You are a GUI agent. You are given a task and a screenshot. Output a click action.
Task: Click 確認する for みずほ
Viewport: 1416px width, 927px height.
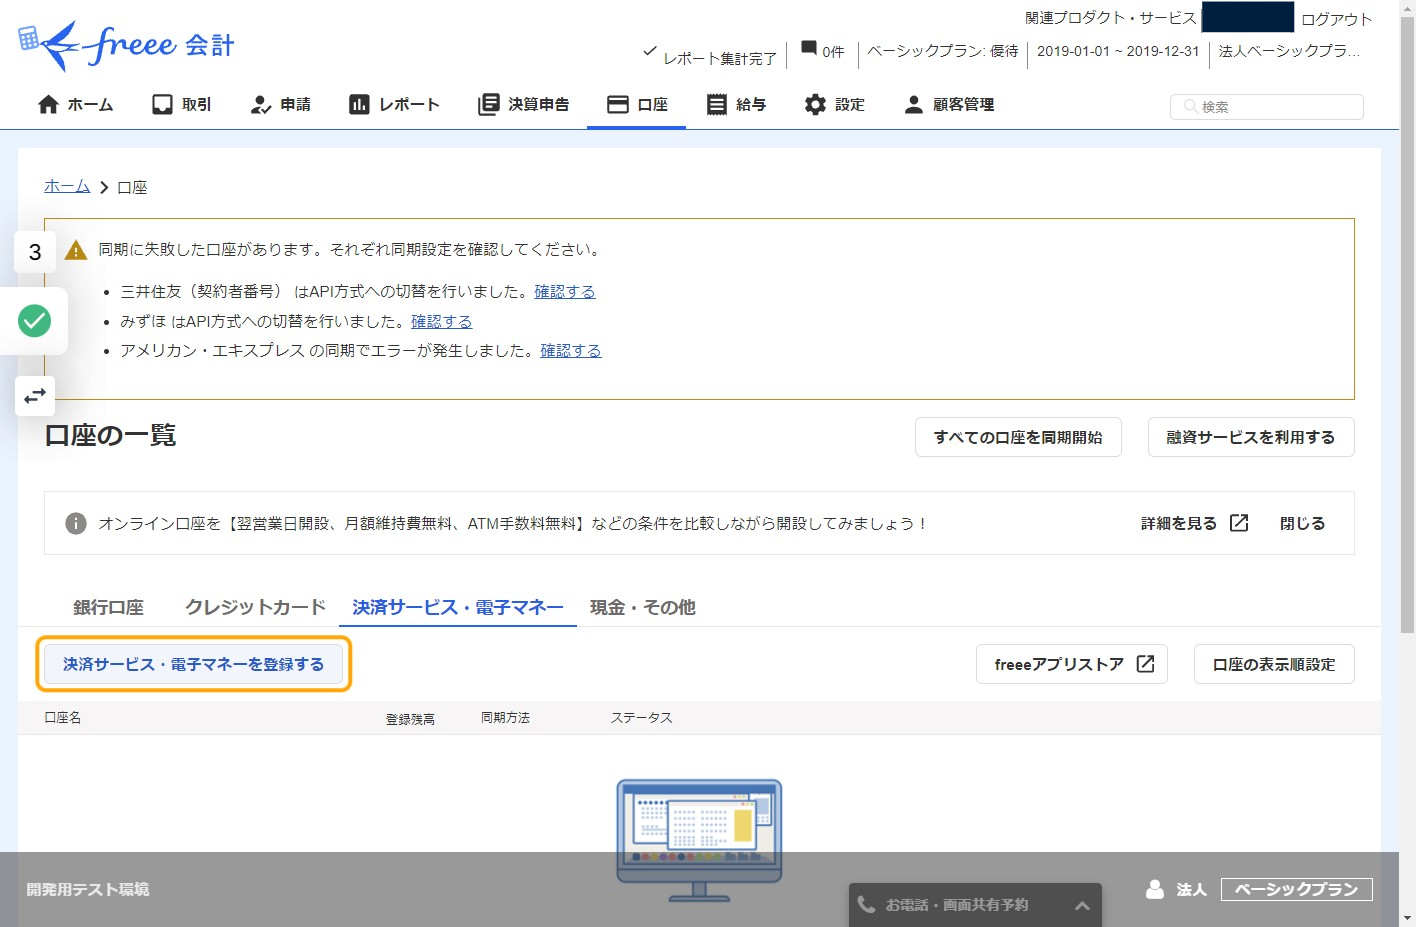442,321
